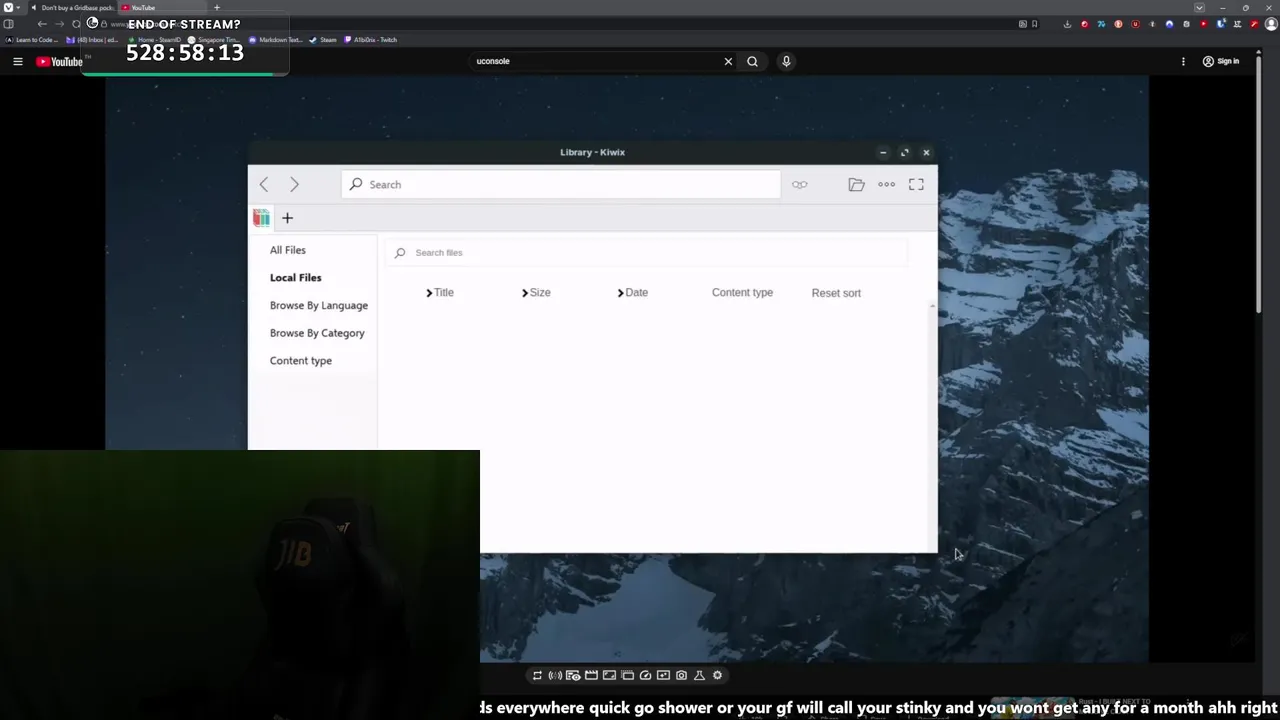This screenshot has height=720, width=1280.
Task: Click the sound wave volume boost icon
Action: click(555, 675)
